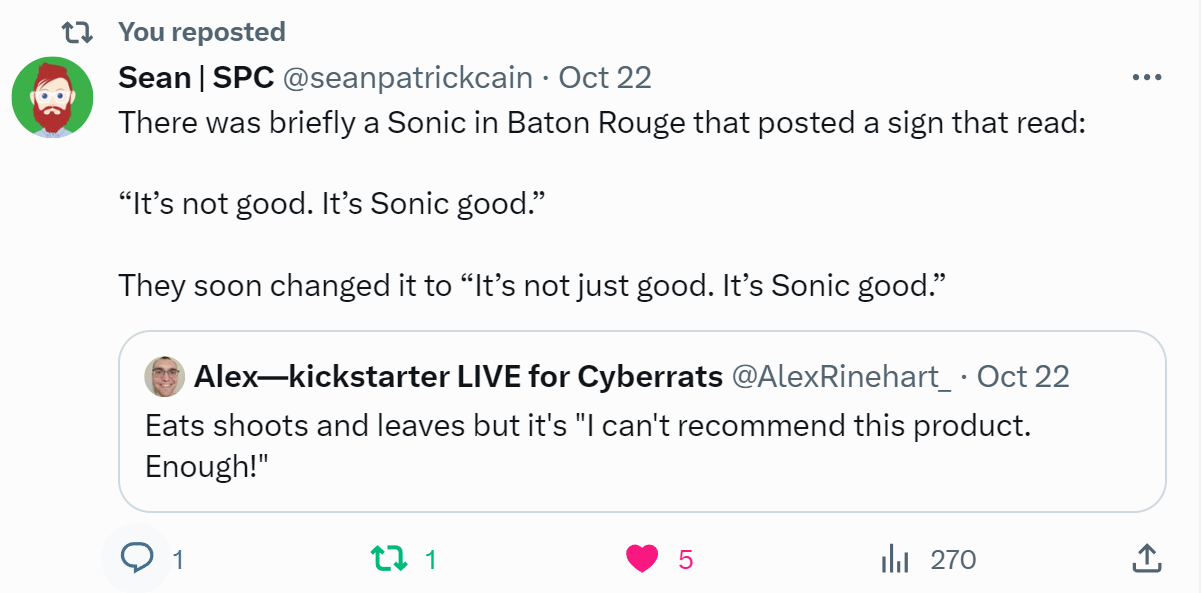The width and height of the screenshot is (1202, 593).
Task: Open the Sean | SPC display name
Action: click(x=196, y=77)
